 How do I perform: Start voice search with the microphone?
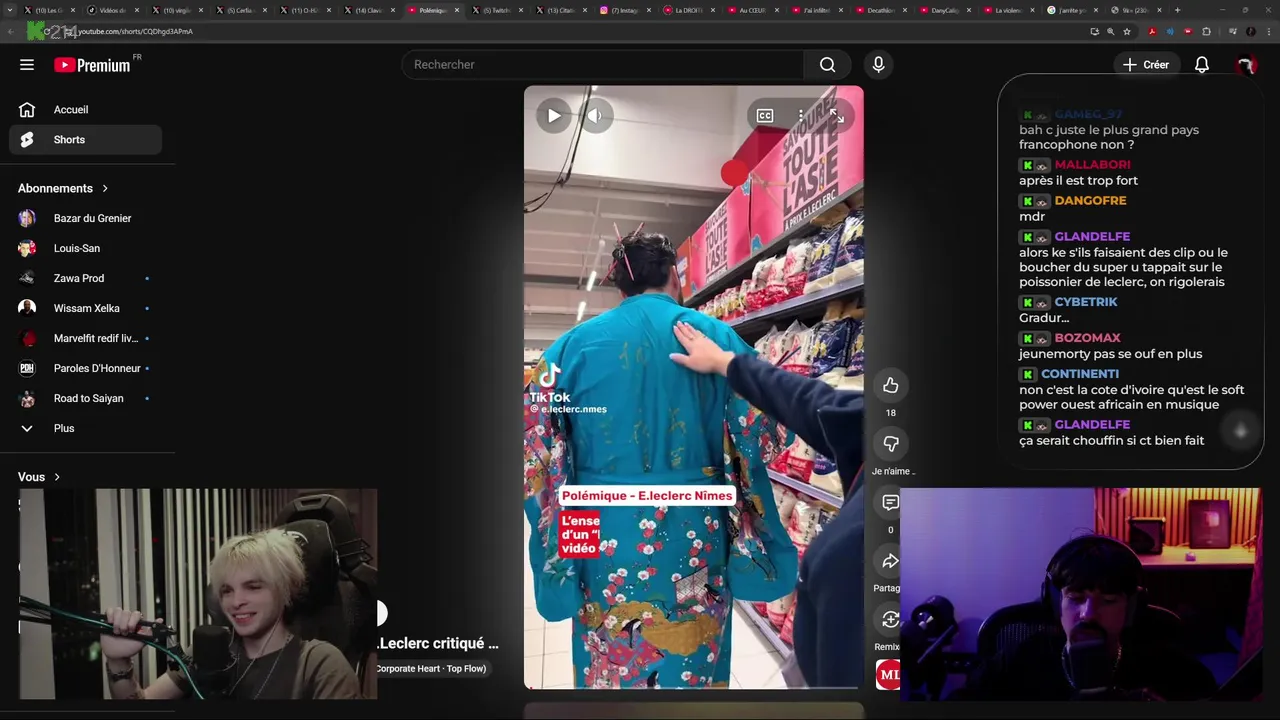click(878, 65)
